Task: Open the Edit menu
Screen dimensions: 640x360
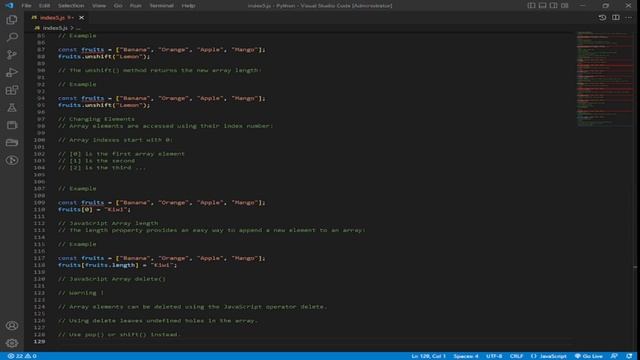Action: pyautogui.click(x=44, y=5)
